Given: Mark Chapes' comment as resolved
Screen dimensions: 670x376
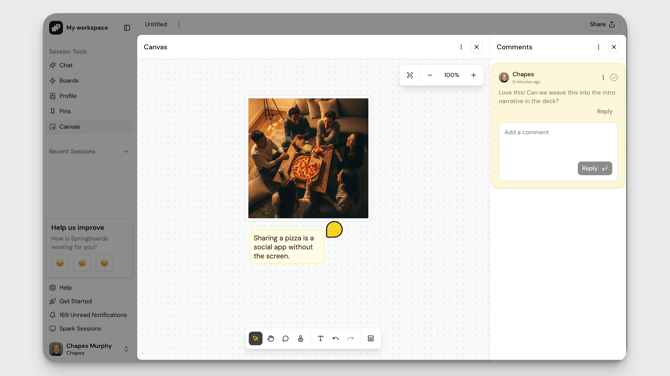Looking at the screenshot, I should point(614,77).
